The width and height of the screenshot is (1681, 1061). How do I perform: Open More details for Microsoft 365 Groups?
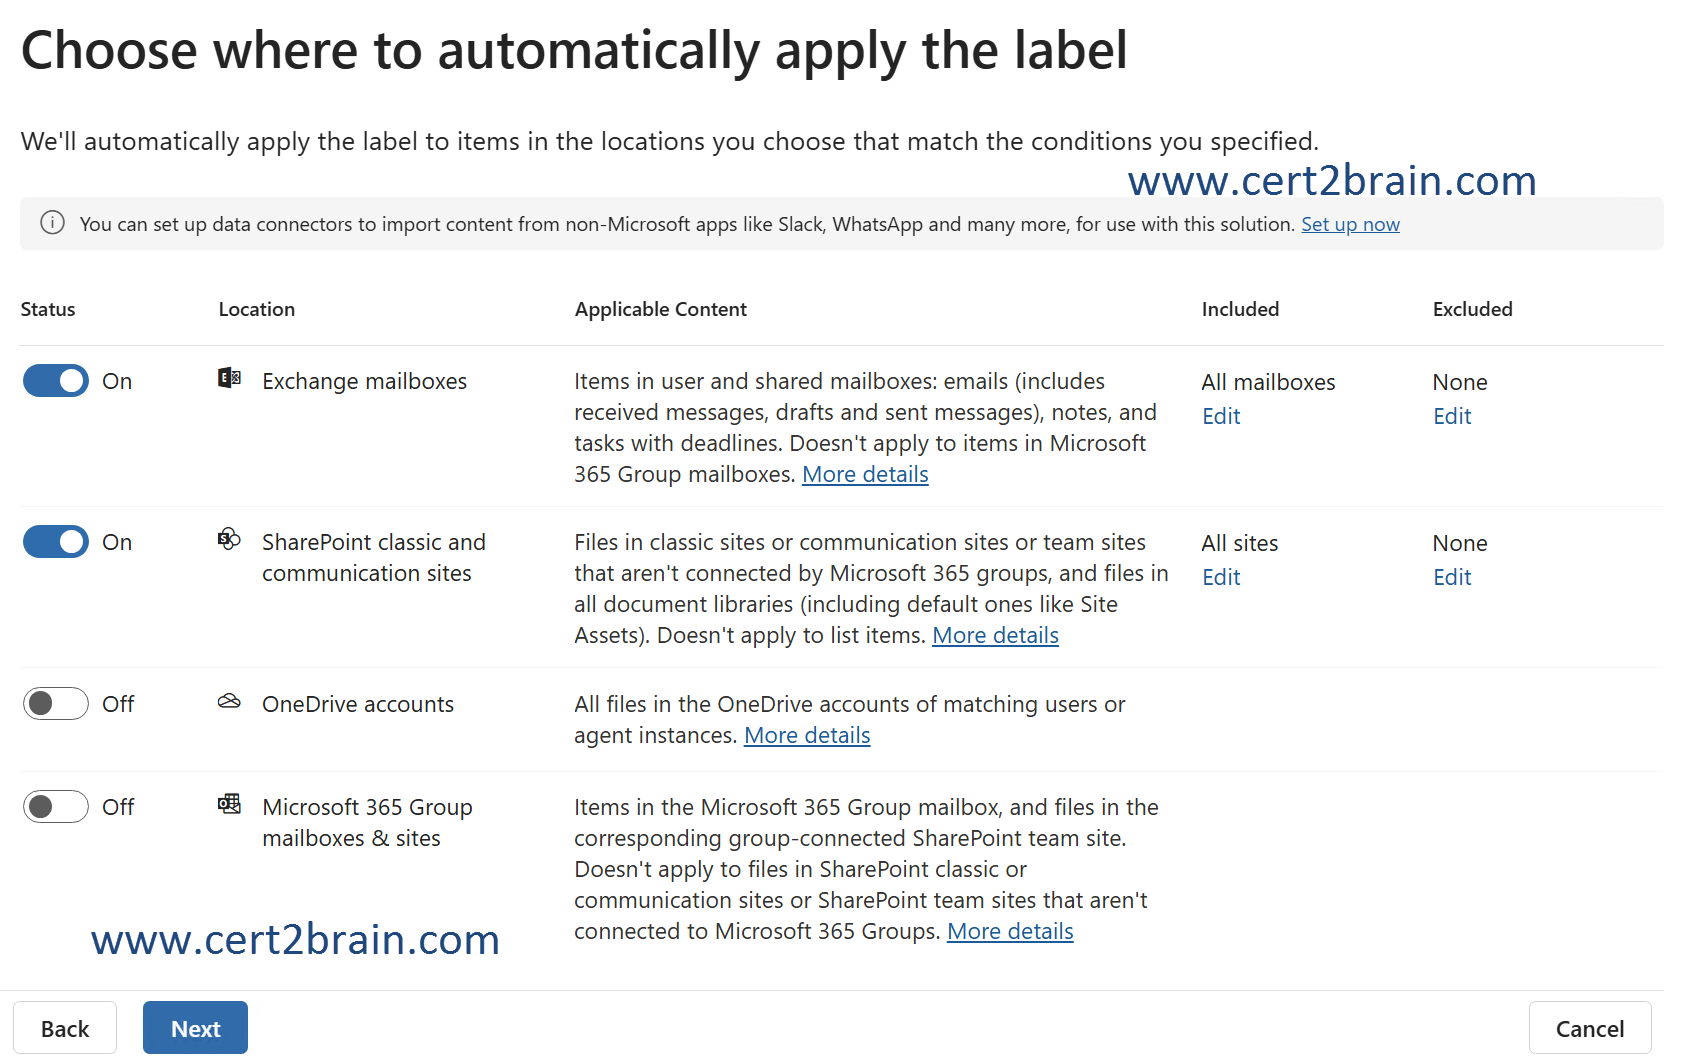click(1009, 932)
